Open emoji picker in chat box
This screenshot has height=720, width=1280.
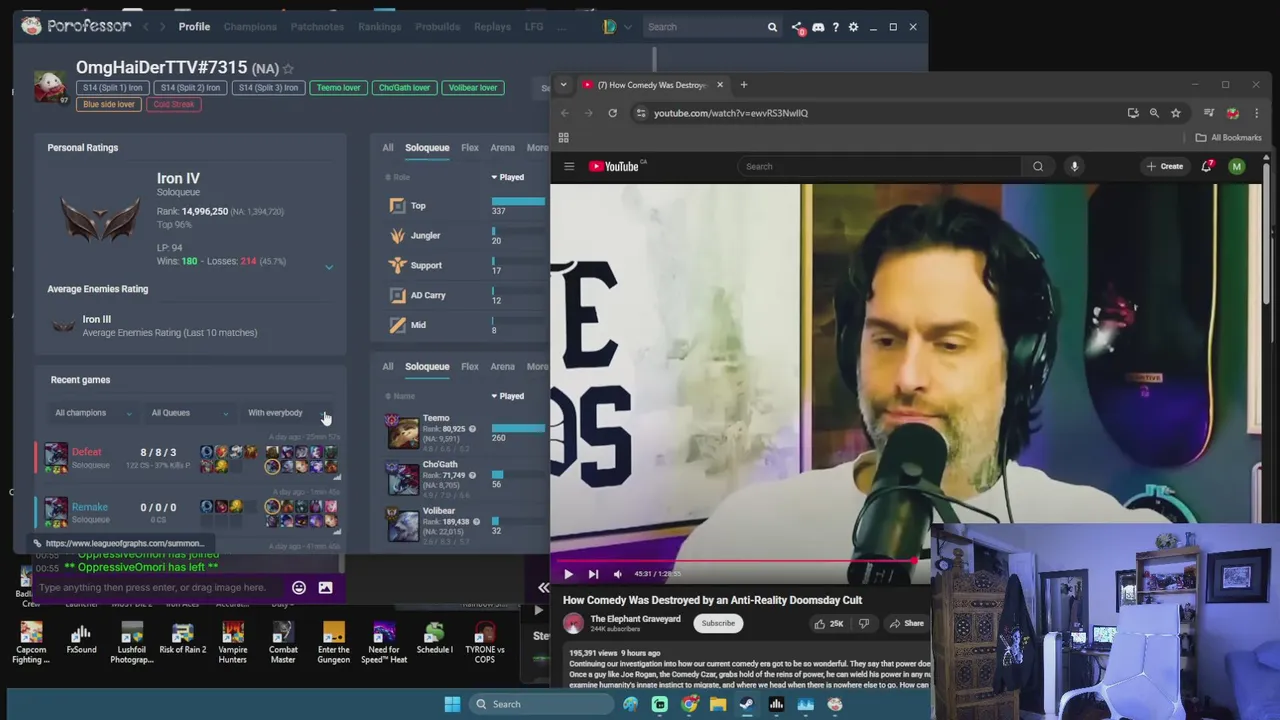tap(298, 588)
